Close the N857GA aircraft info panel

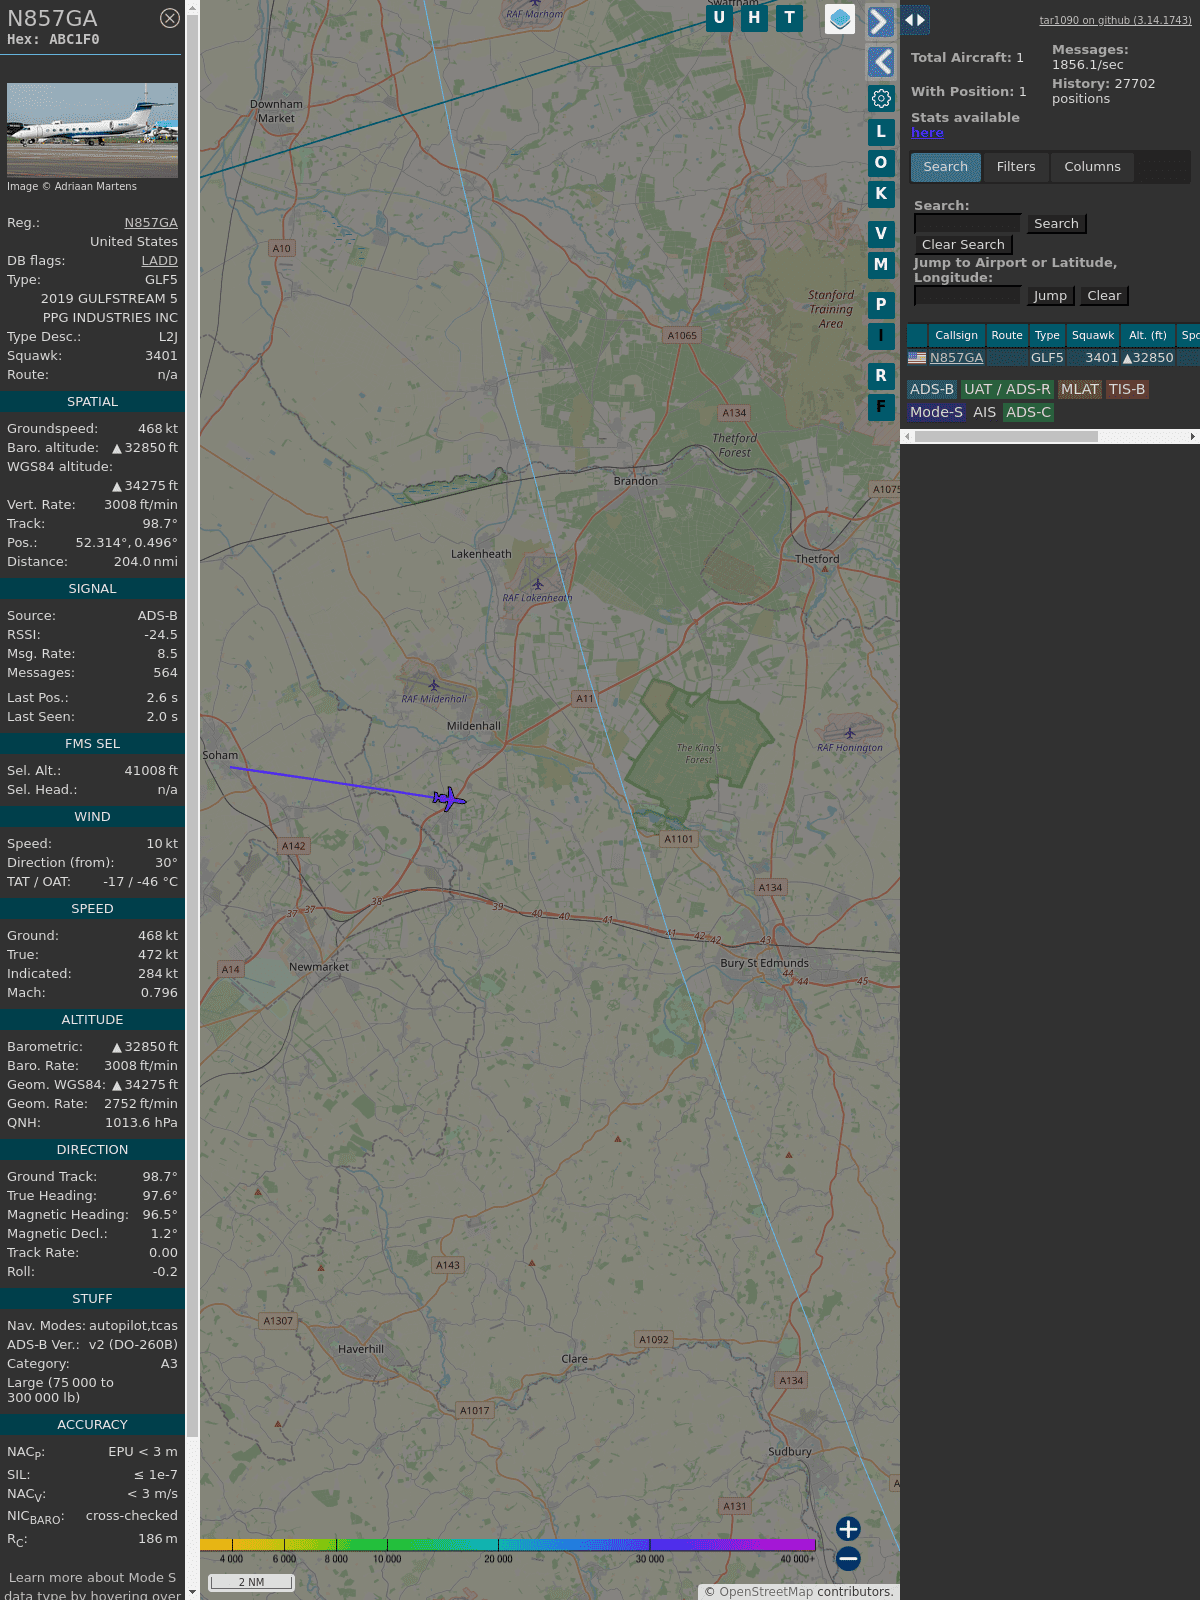[x=170, y=18]
